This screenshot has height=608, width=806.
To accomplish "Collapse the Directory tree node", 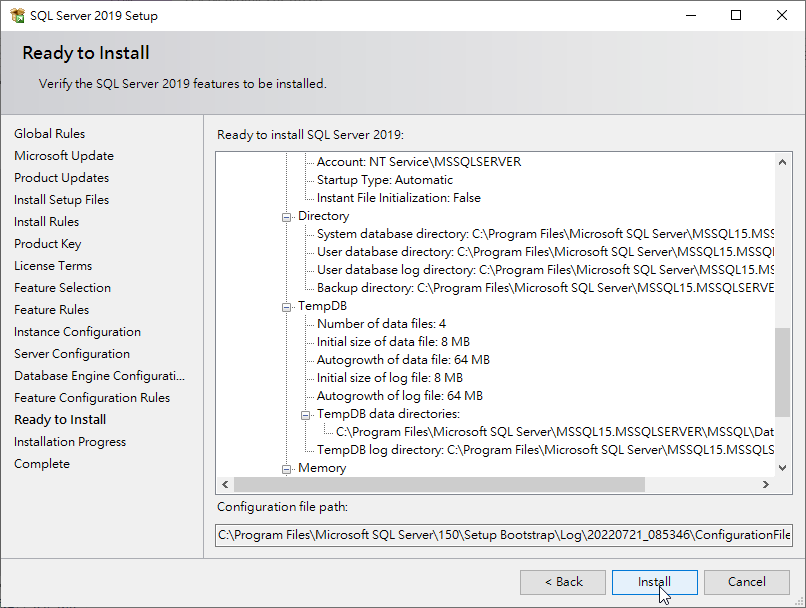I will (x=286, y=217).
